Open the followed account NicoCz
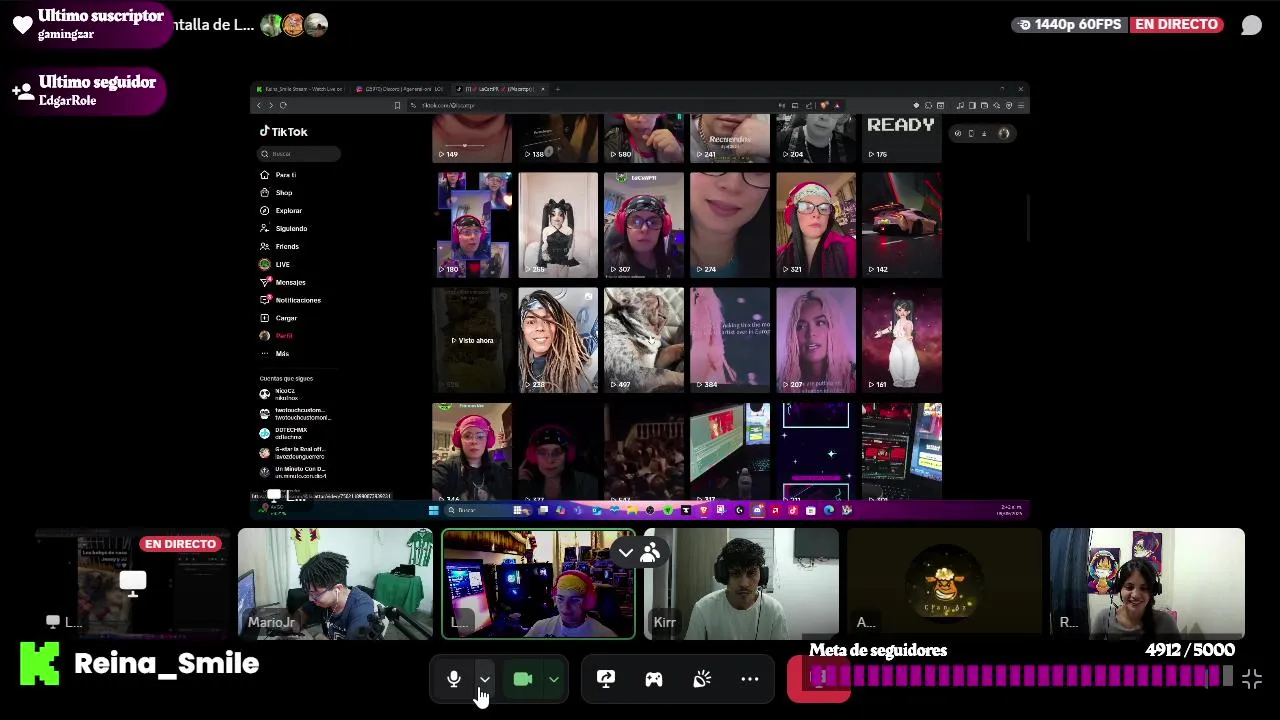 pos(295,394)
